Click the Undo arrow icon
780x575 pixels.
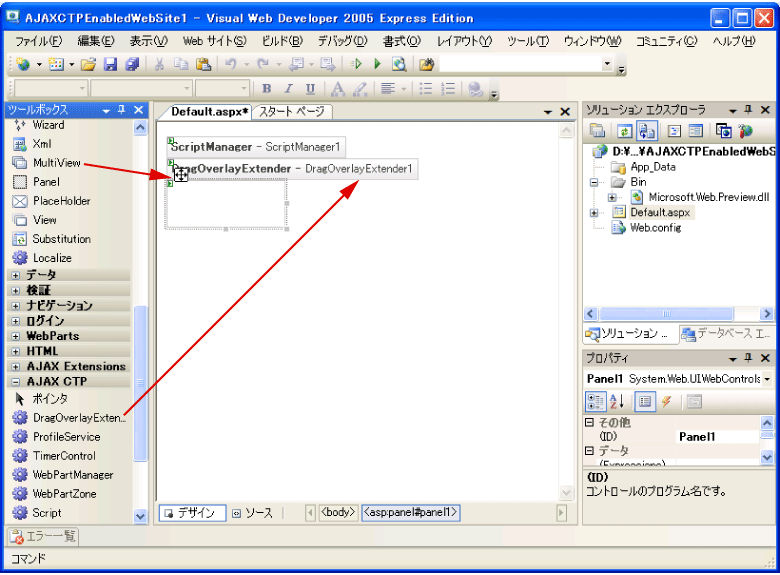tap(230, 64)
